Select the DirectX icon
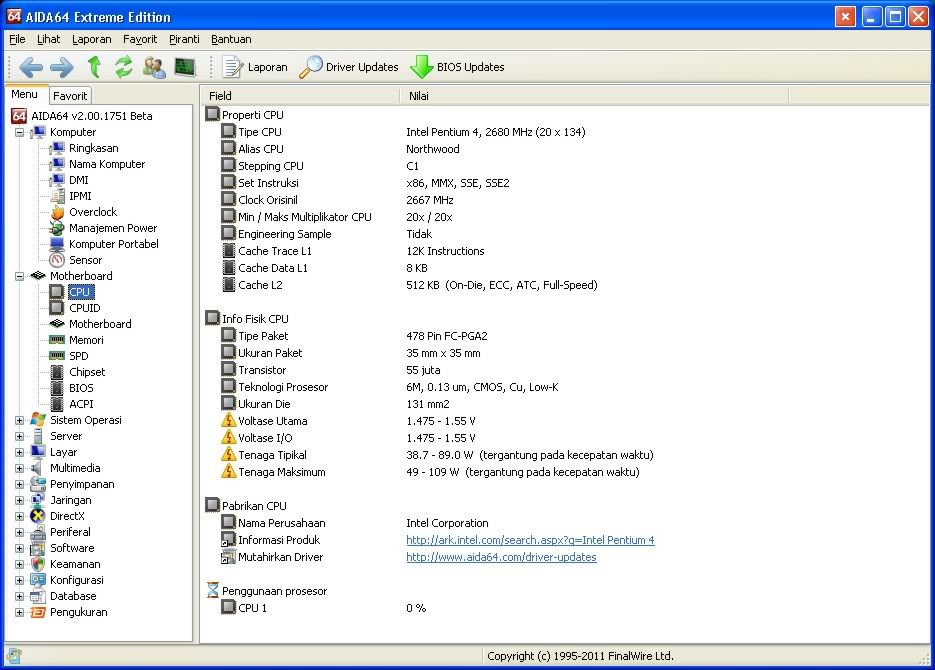The width and height of the screenshot is (935, 670). tap(38, 516)
